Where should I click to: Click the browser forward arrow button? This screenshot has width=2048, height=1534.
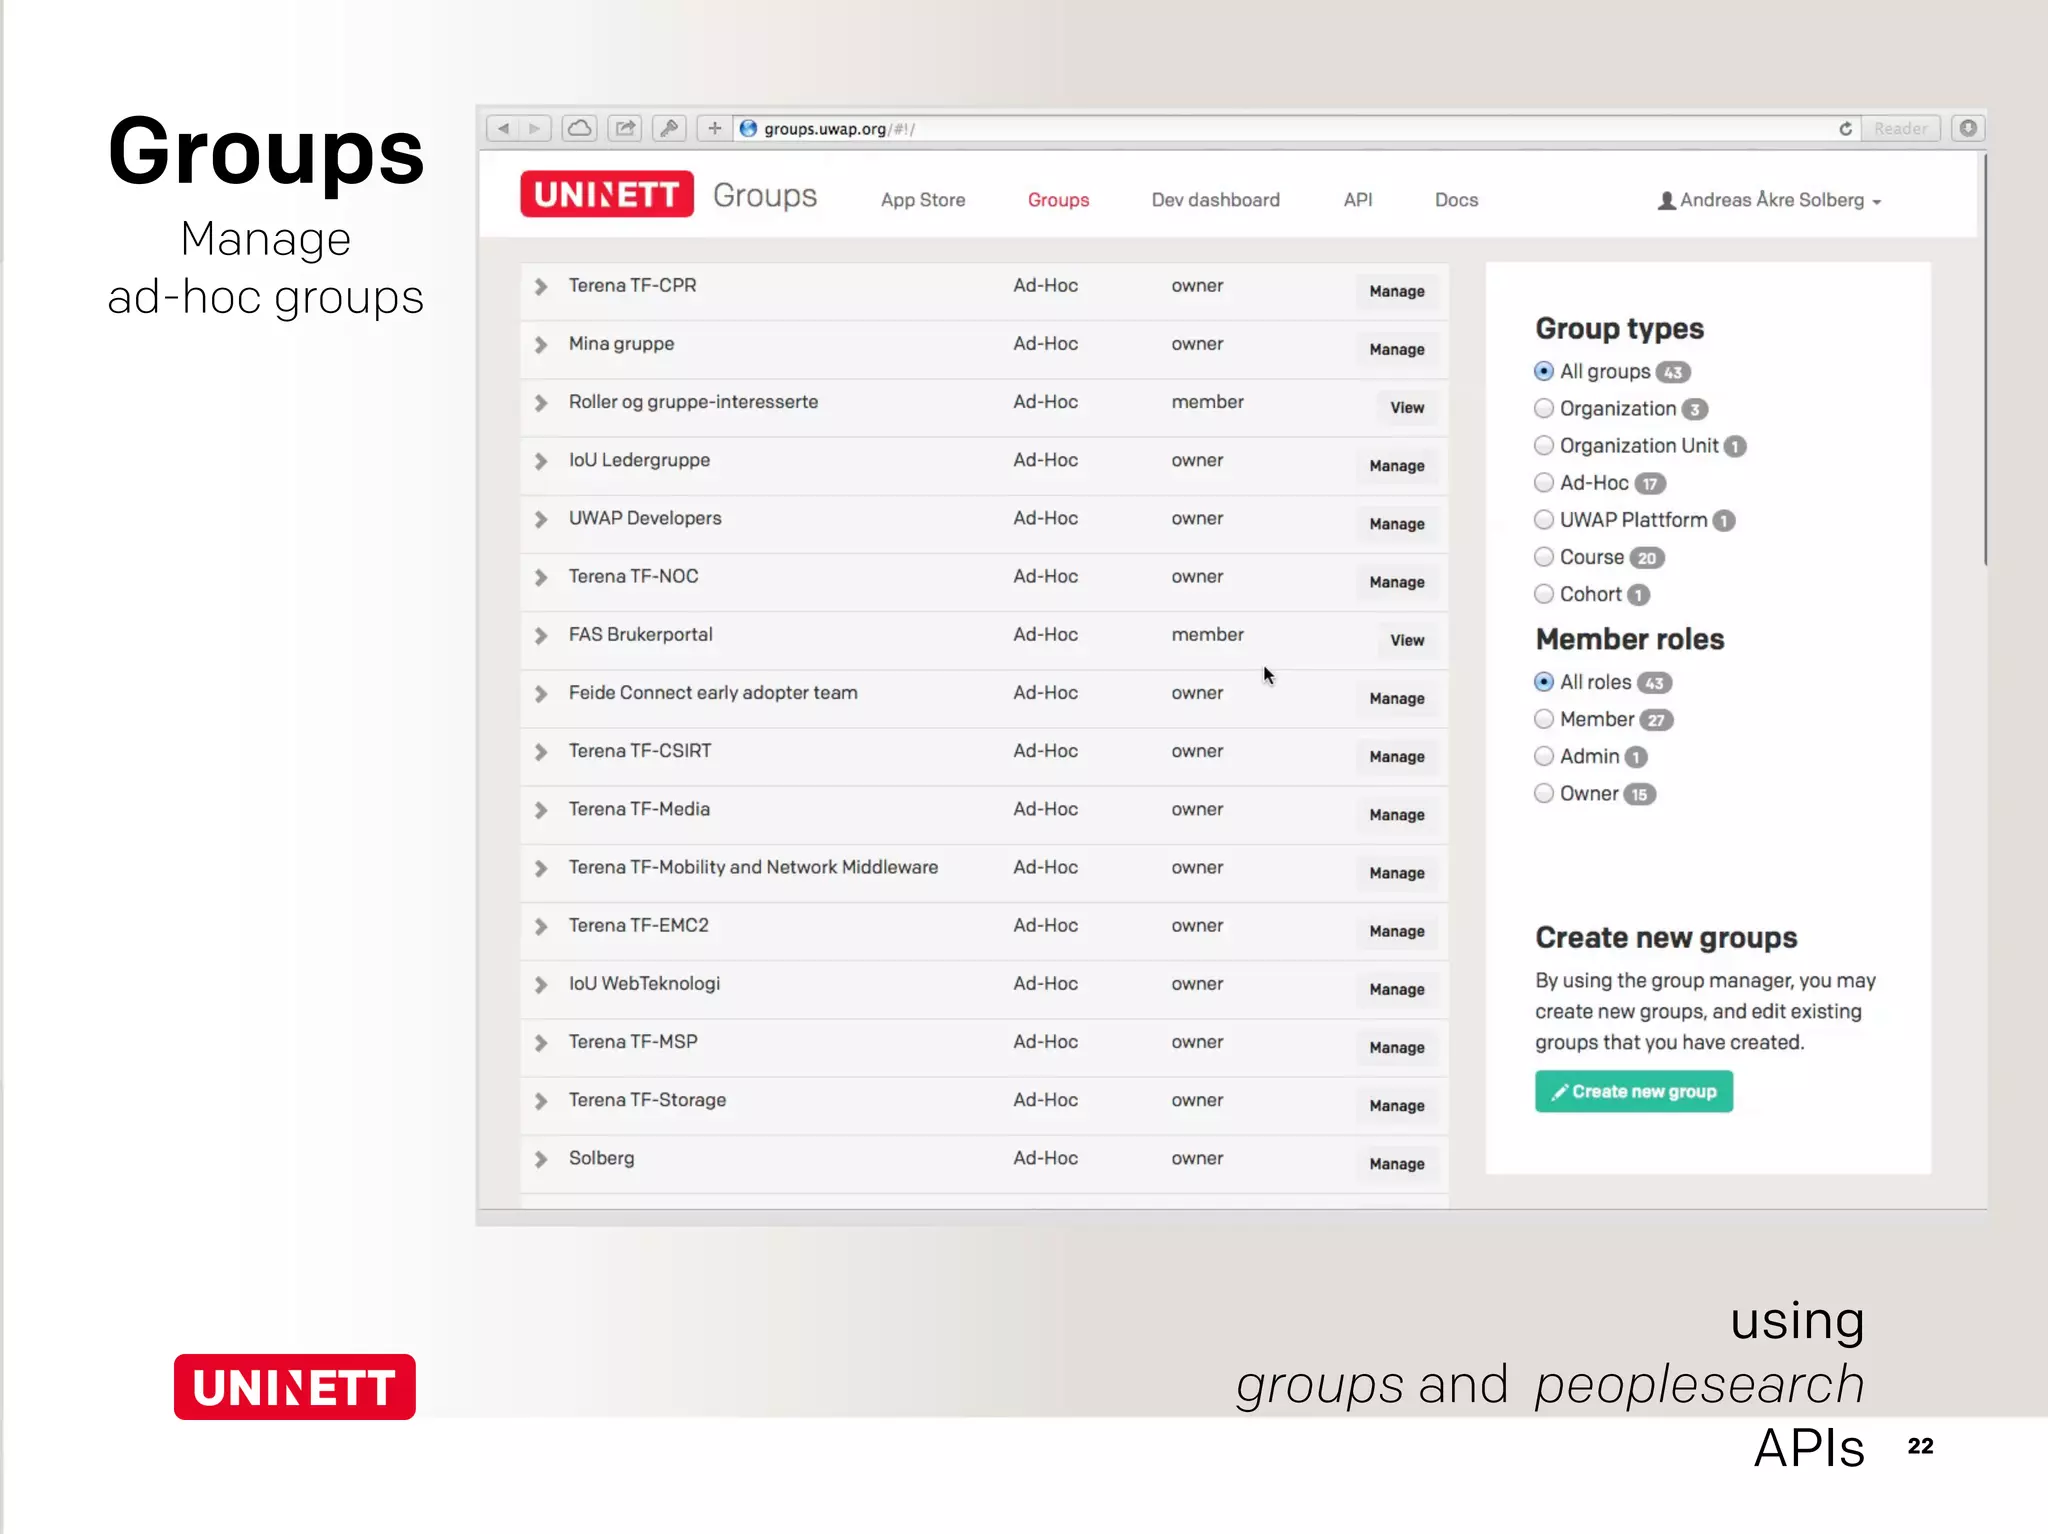click(x=535, y=128)
